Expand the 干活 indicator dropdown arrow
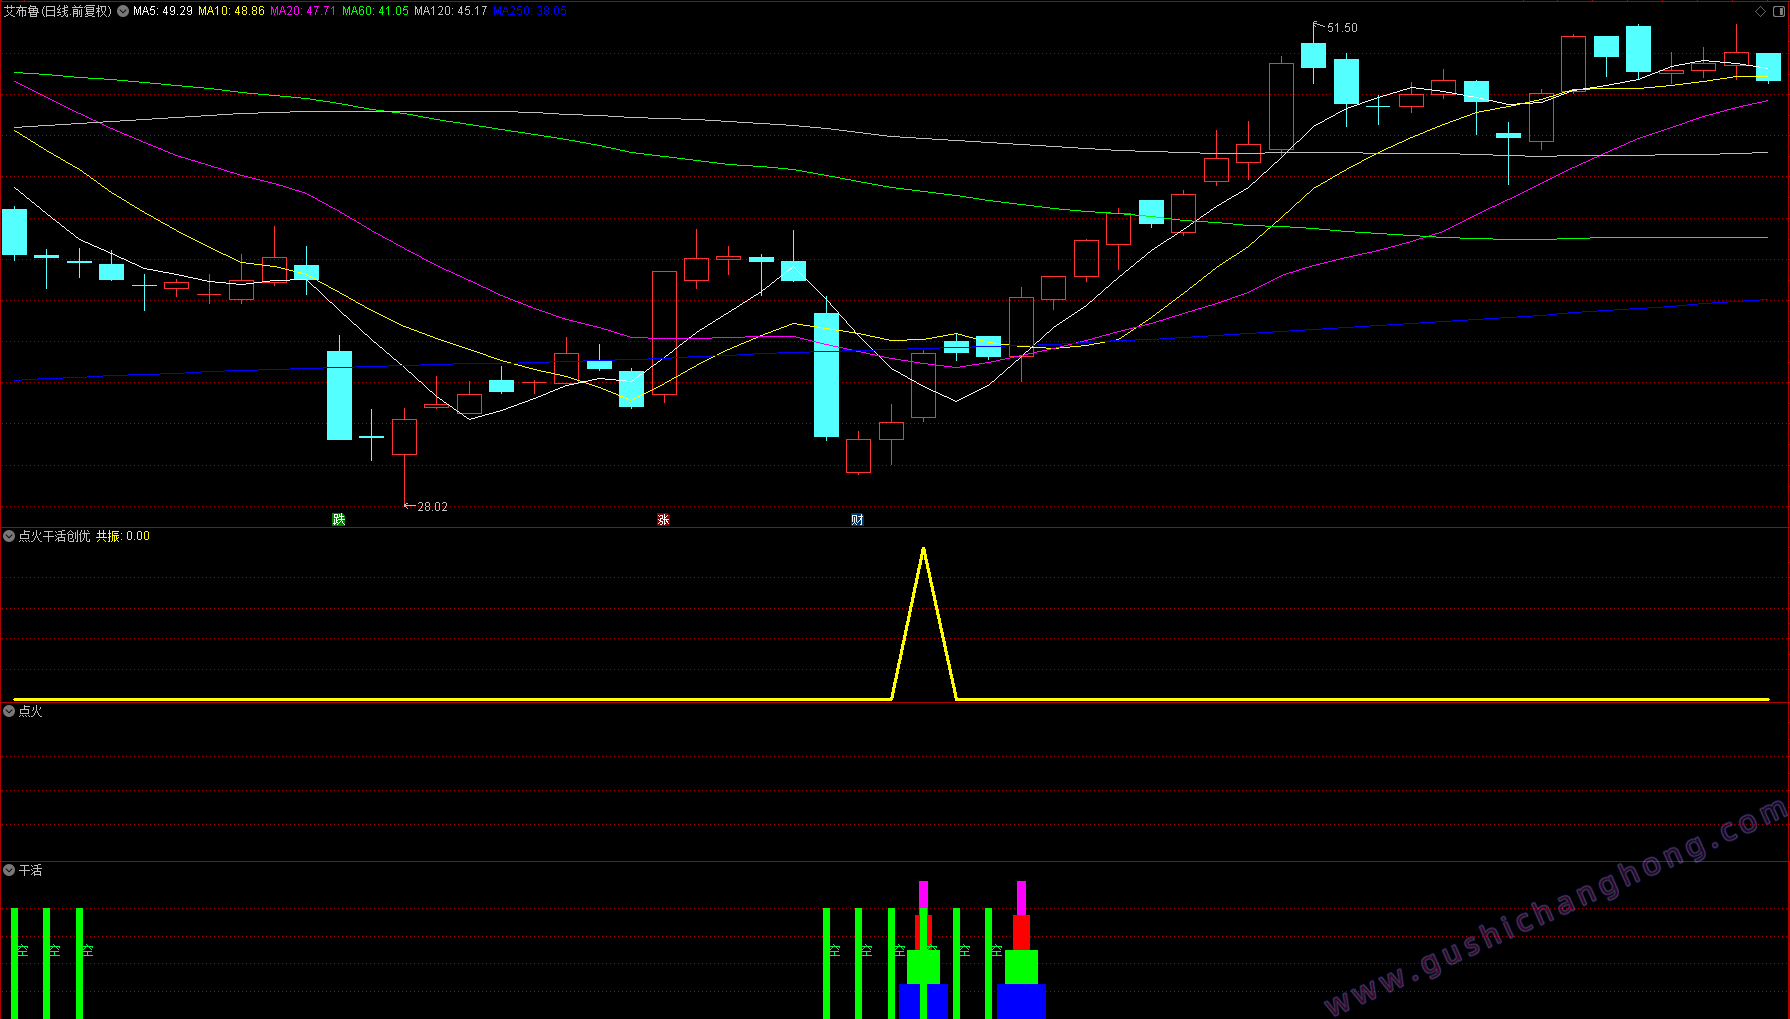This screenshot has width=1790, height=1019. [9, 871]
